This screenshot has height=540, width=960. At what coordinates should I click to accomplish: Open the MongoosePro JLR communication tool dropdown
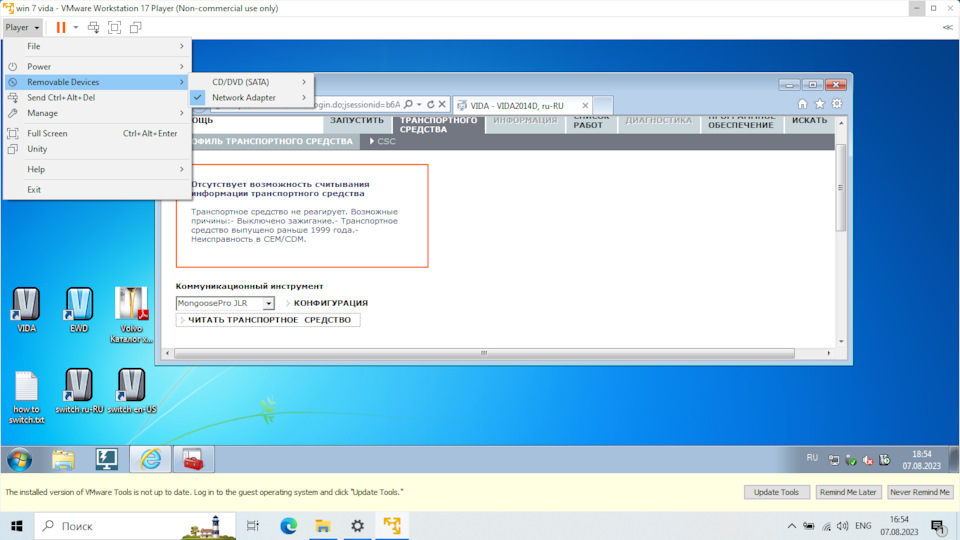[268, 303]
